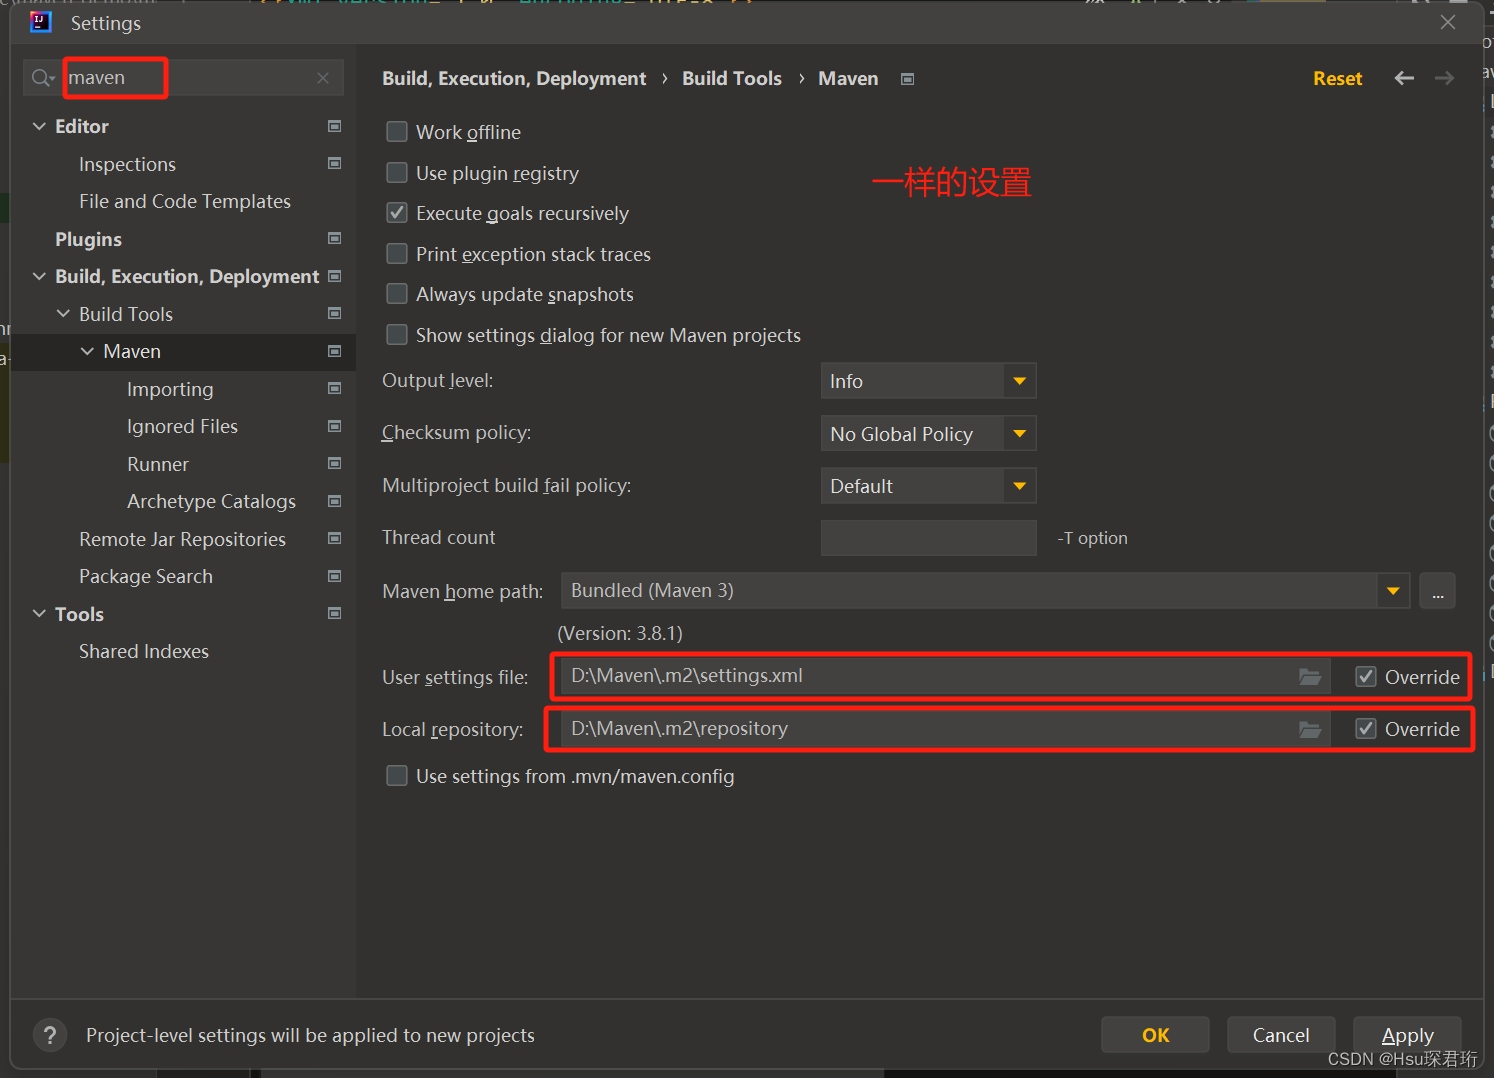Collapse the Maven tree node
This screenshot has width=1494, height=1078.
[87, 351]
